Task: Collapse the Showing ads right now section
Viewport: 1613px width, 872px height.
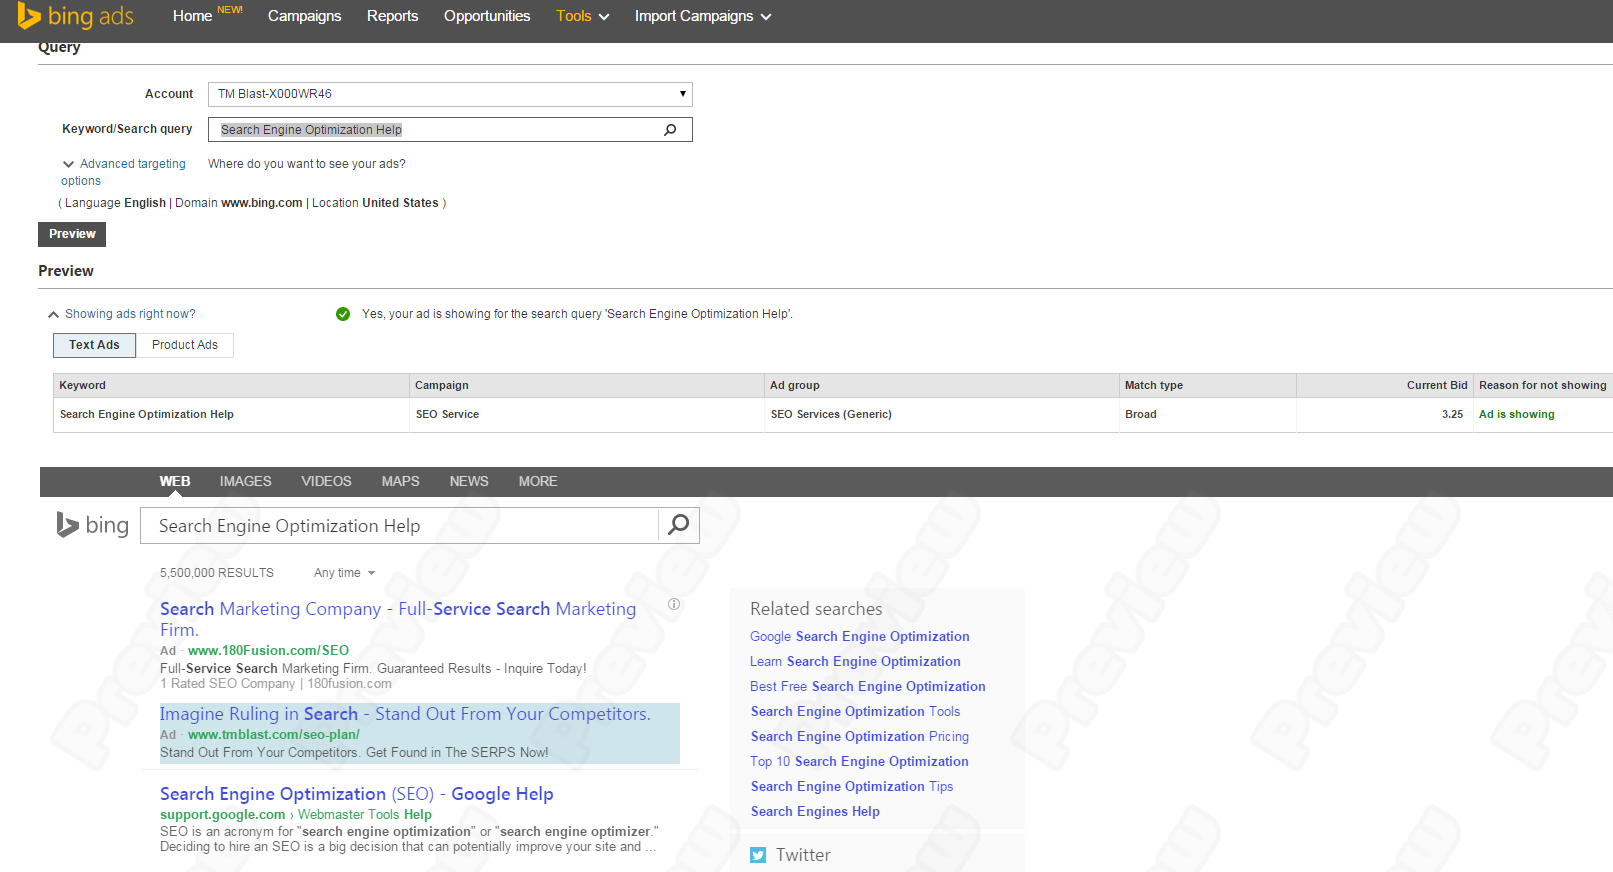Action: (x=122, y=314)
